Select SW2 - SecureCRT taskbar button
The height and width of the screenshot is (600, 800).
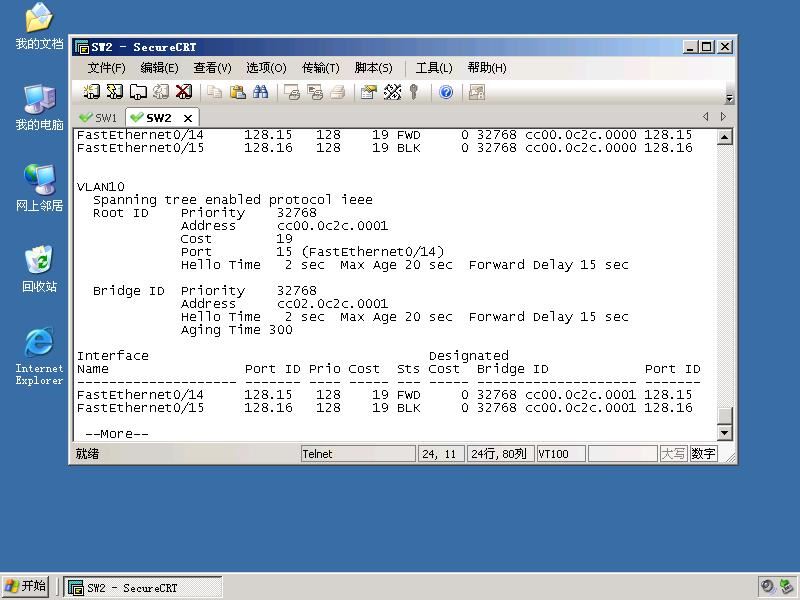143,587
